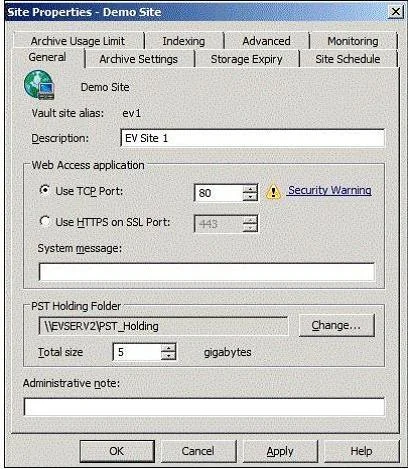Image resolution: width=408 pixels, height=469 pixels.
Task: Select the Use TCP Port radio button
Action: click(44, 190)
